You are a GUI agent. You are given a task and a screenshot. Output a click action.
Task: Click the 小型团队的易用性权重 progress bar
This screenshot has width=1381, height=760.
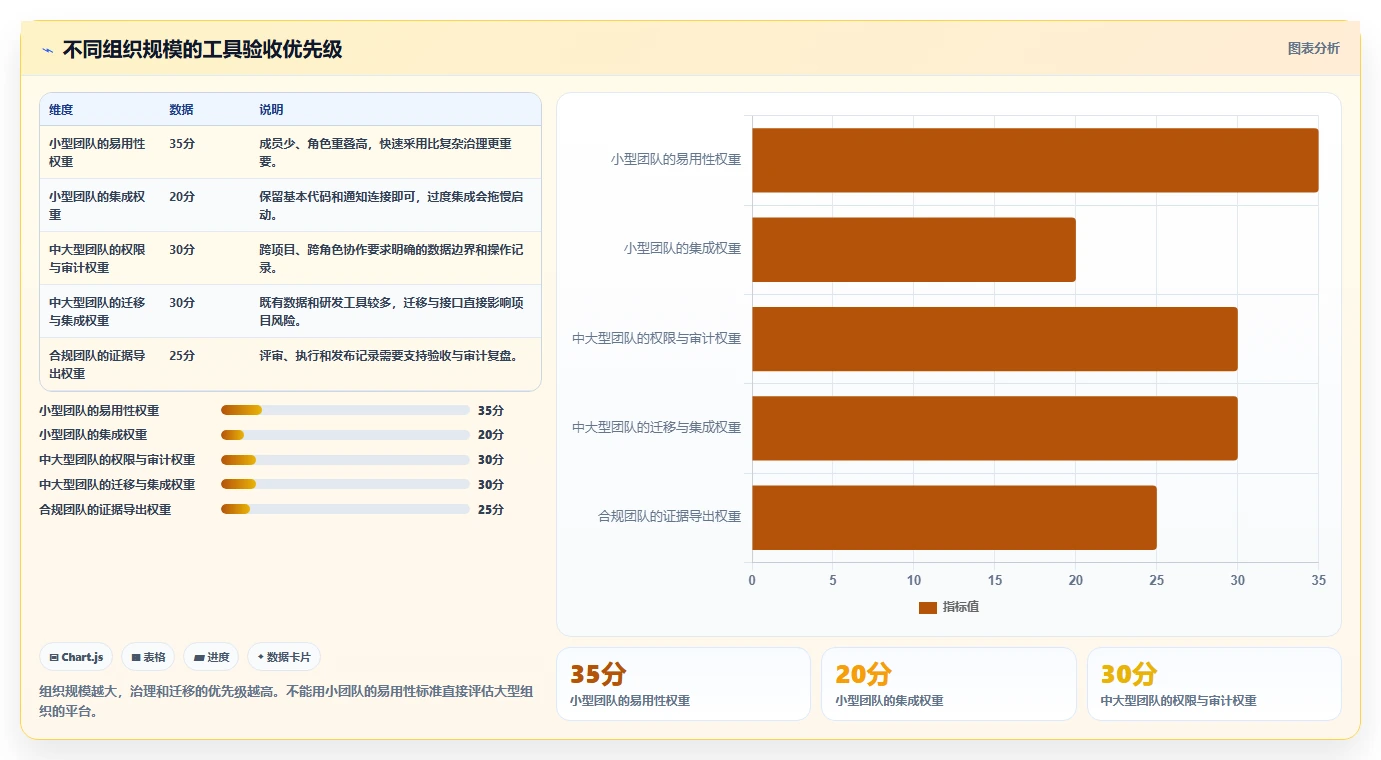tap(345, 410)
